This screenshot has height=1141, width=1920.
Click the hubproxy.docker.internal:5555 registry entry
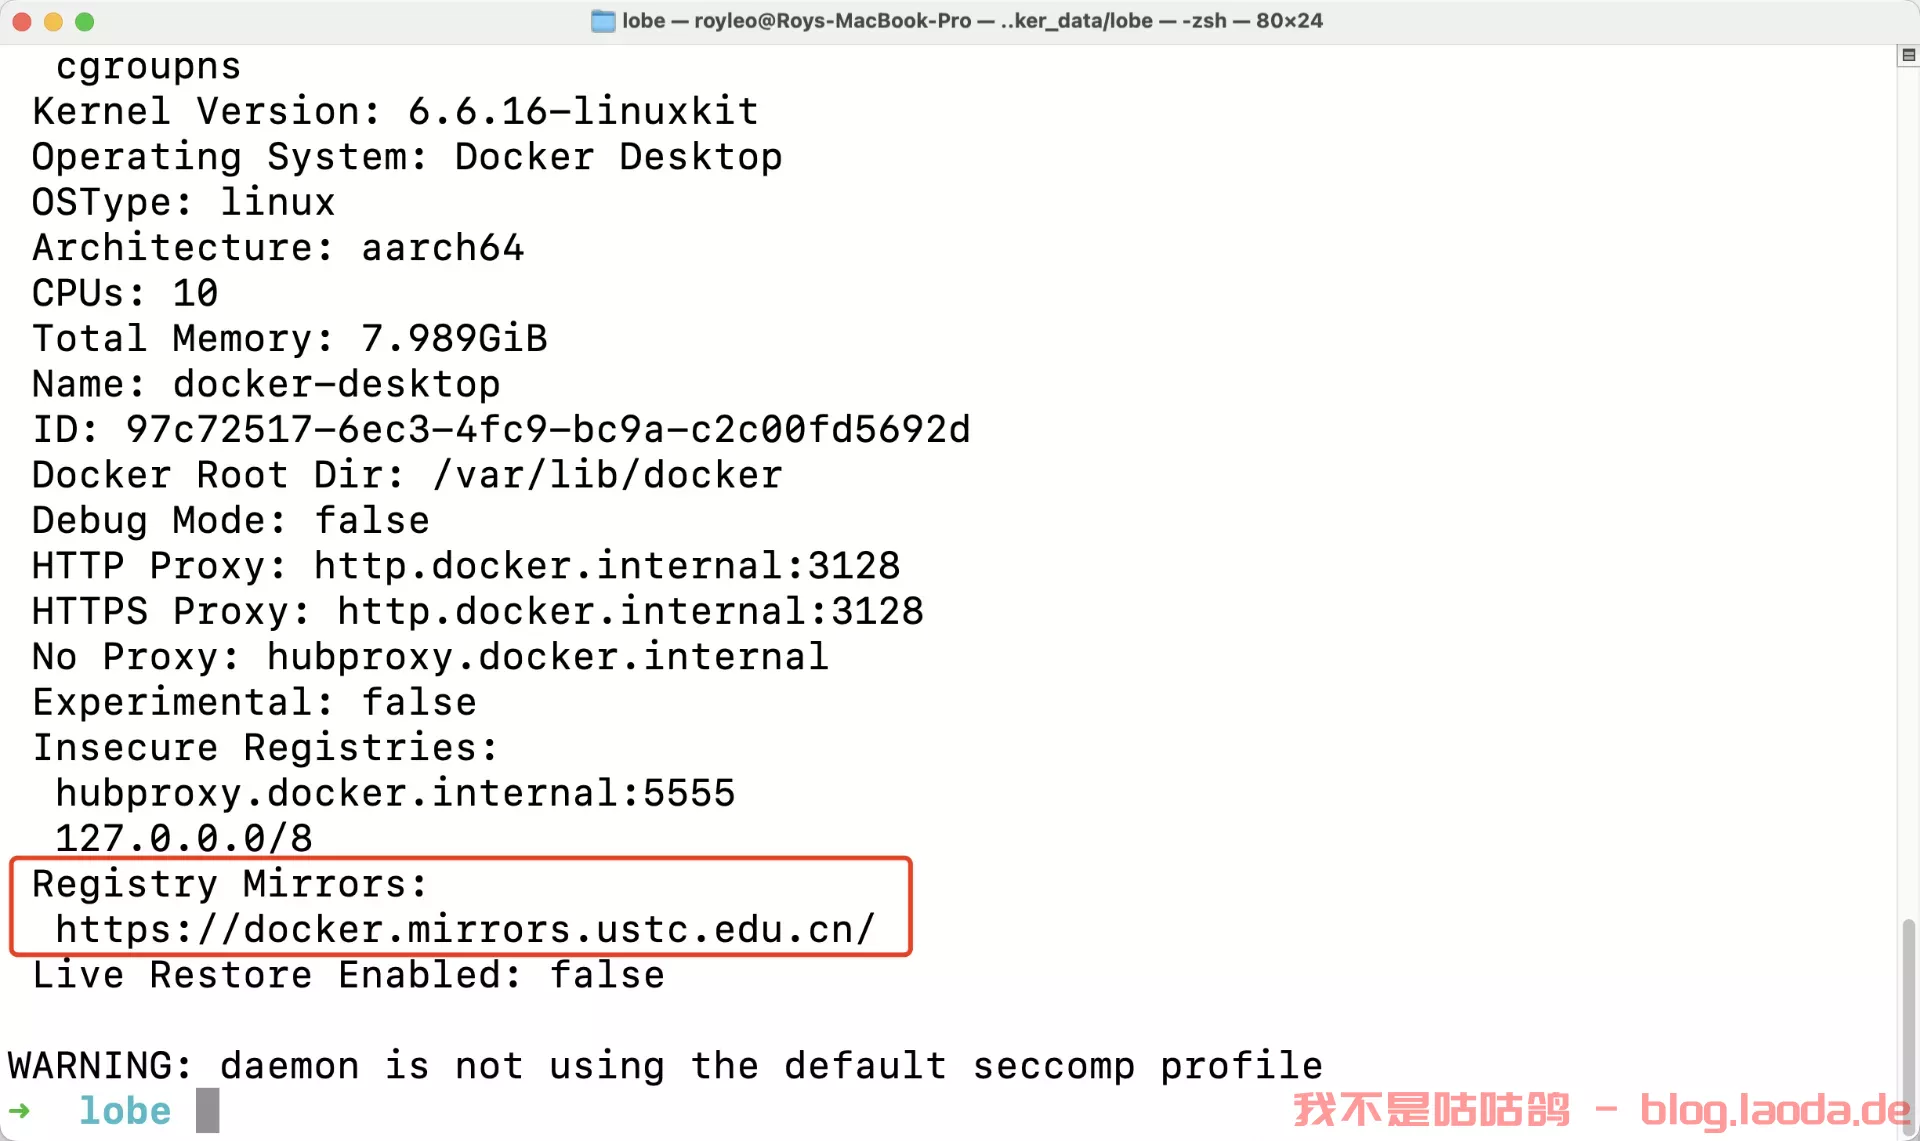click(x=395, y=793)
